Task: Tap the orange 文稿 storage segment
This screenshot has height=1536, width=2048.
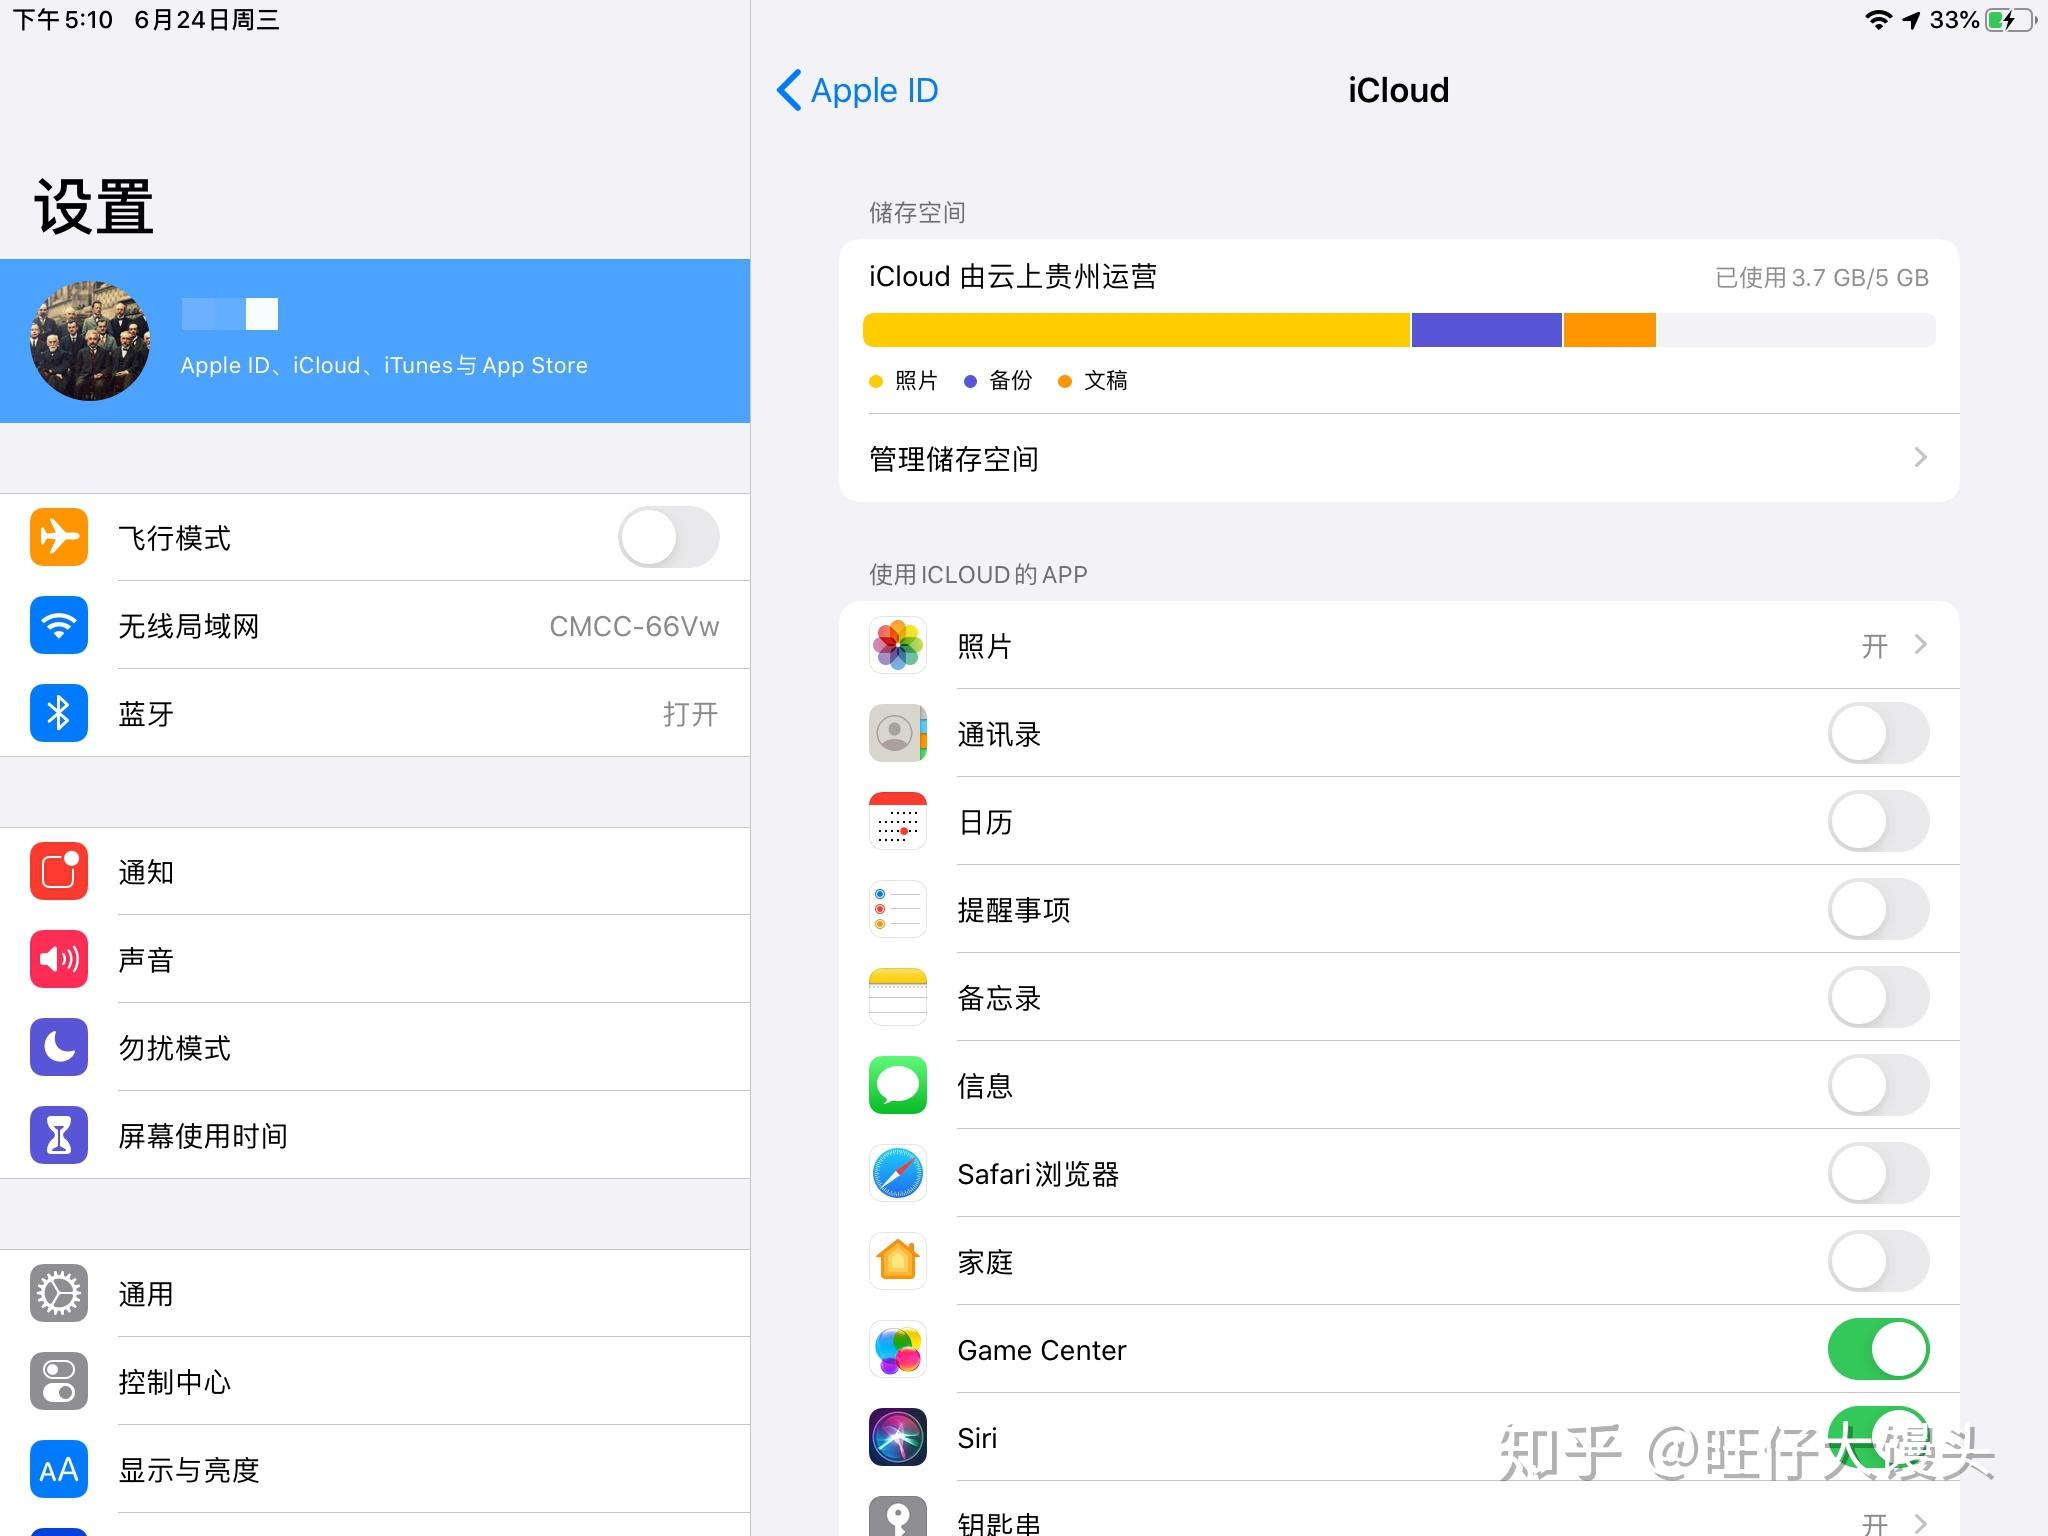Action: click(1610, 330)
